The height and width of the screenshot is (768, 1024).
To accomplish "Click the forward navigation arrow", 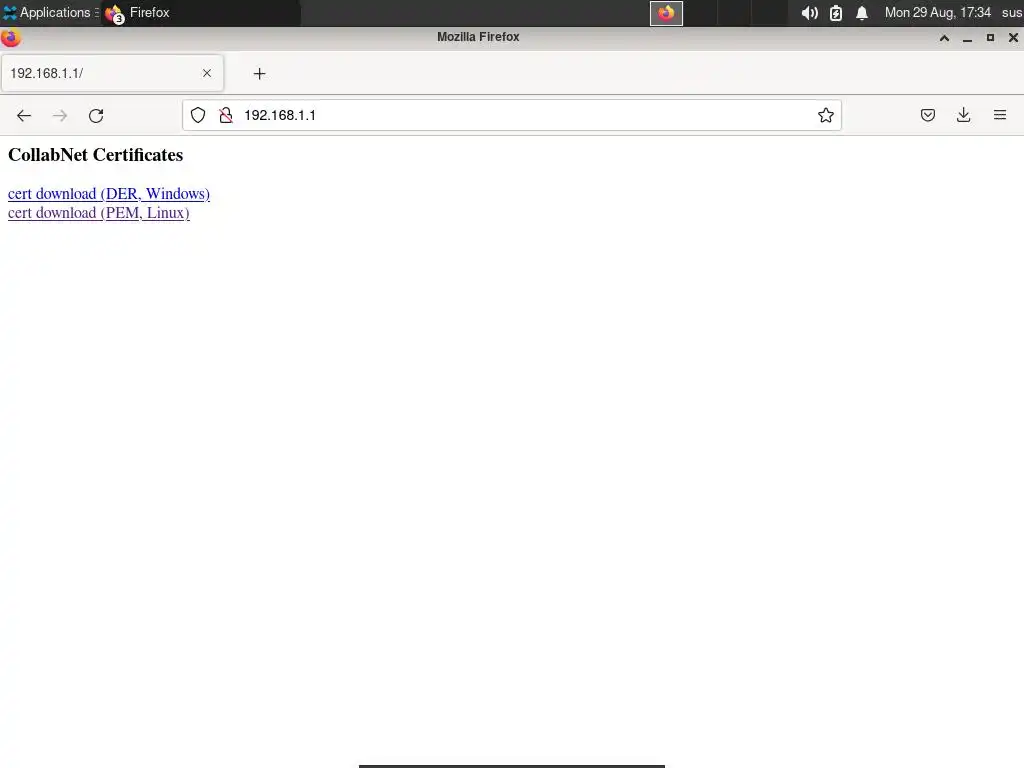I will (x=60, y=116).
